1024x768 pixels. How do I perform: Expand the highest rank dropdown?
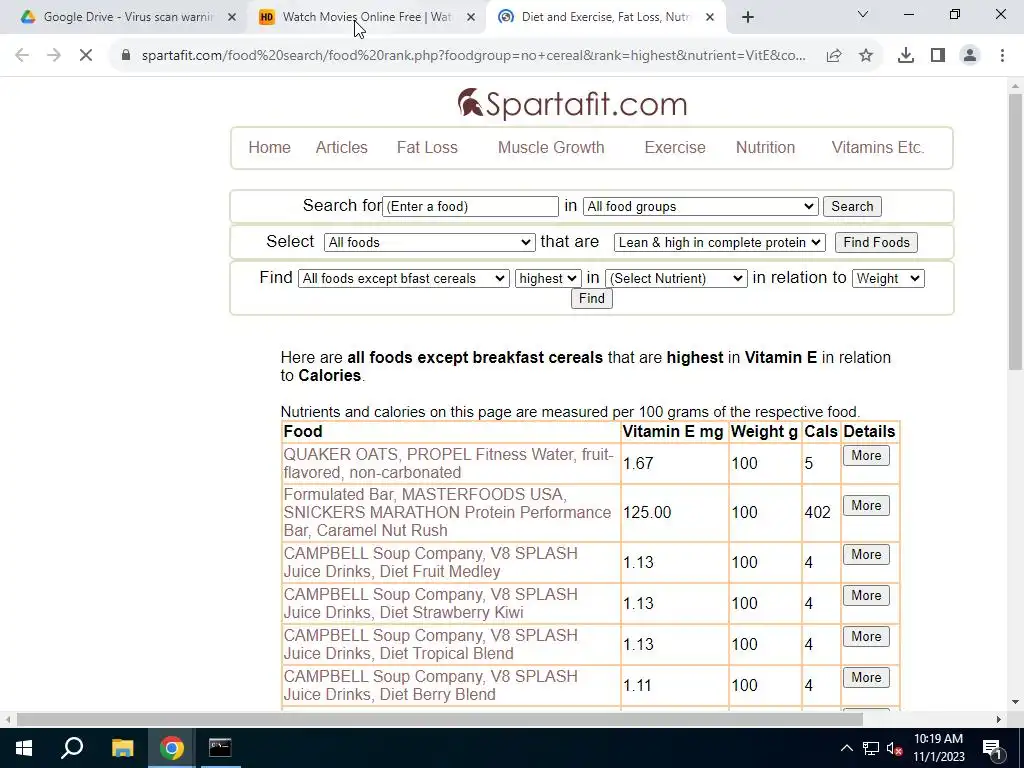tap(547, 278)
